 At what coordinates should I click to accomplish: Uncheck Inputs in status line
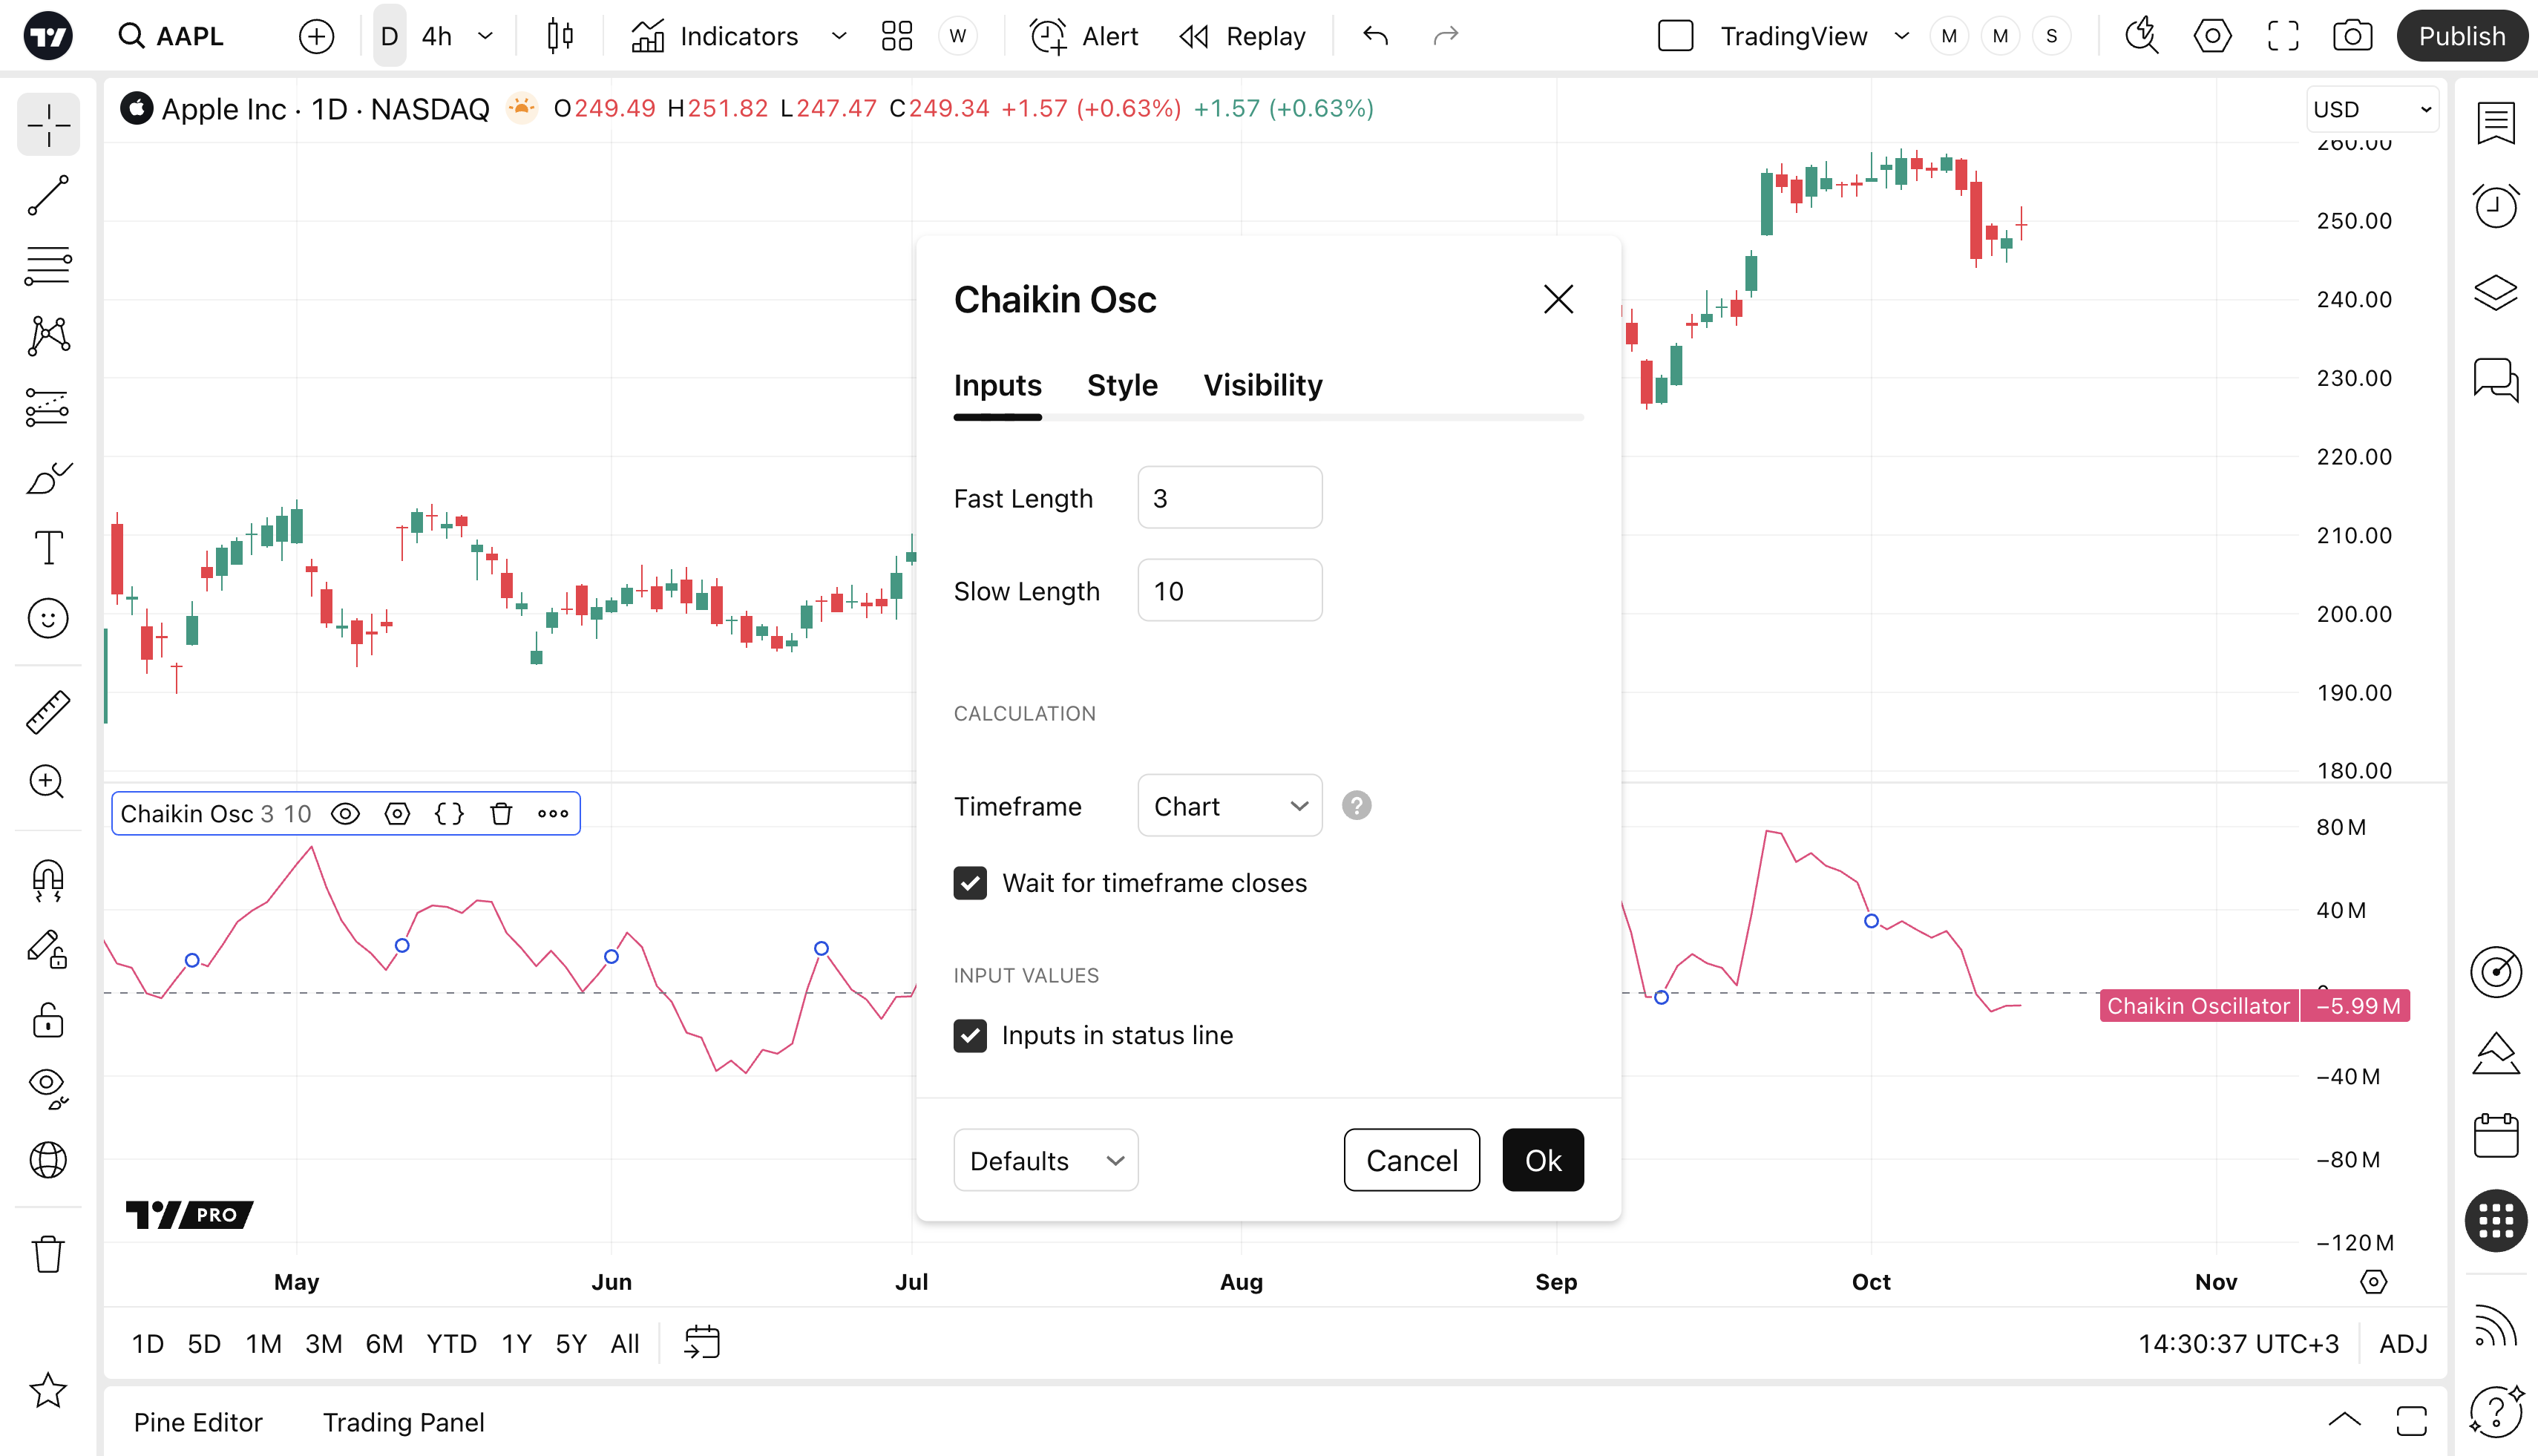[970, 1036]
